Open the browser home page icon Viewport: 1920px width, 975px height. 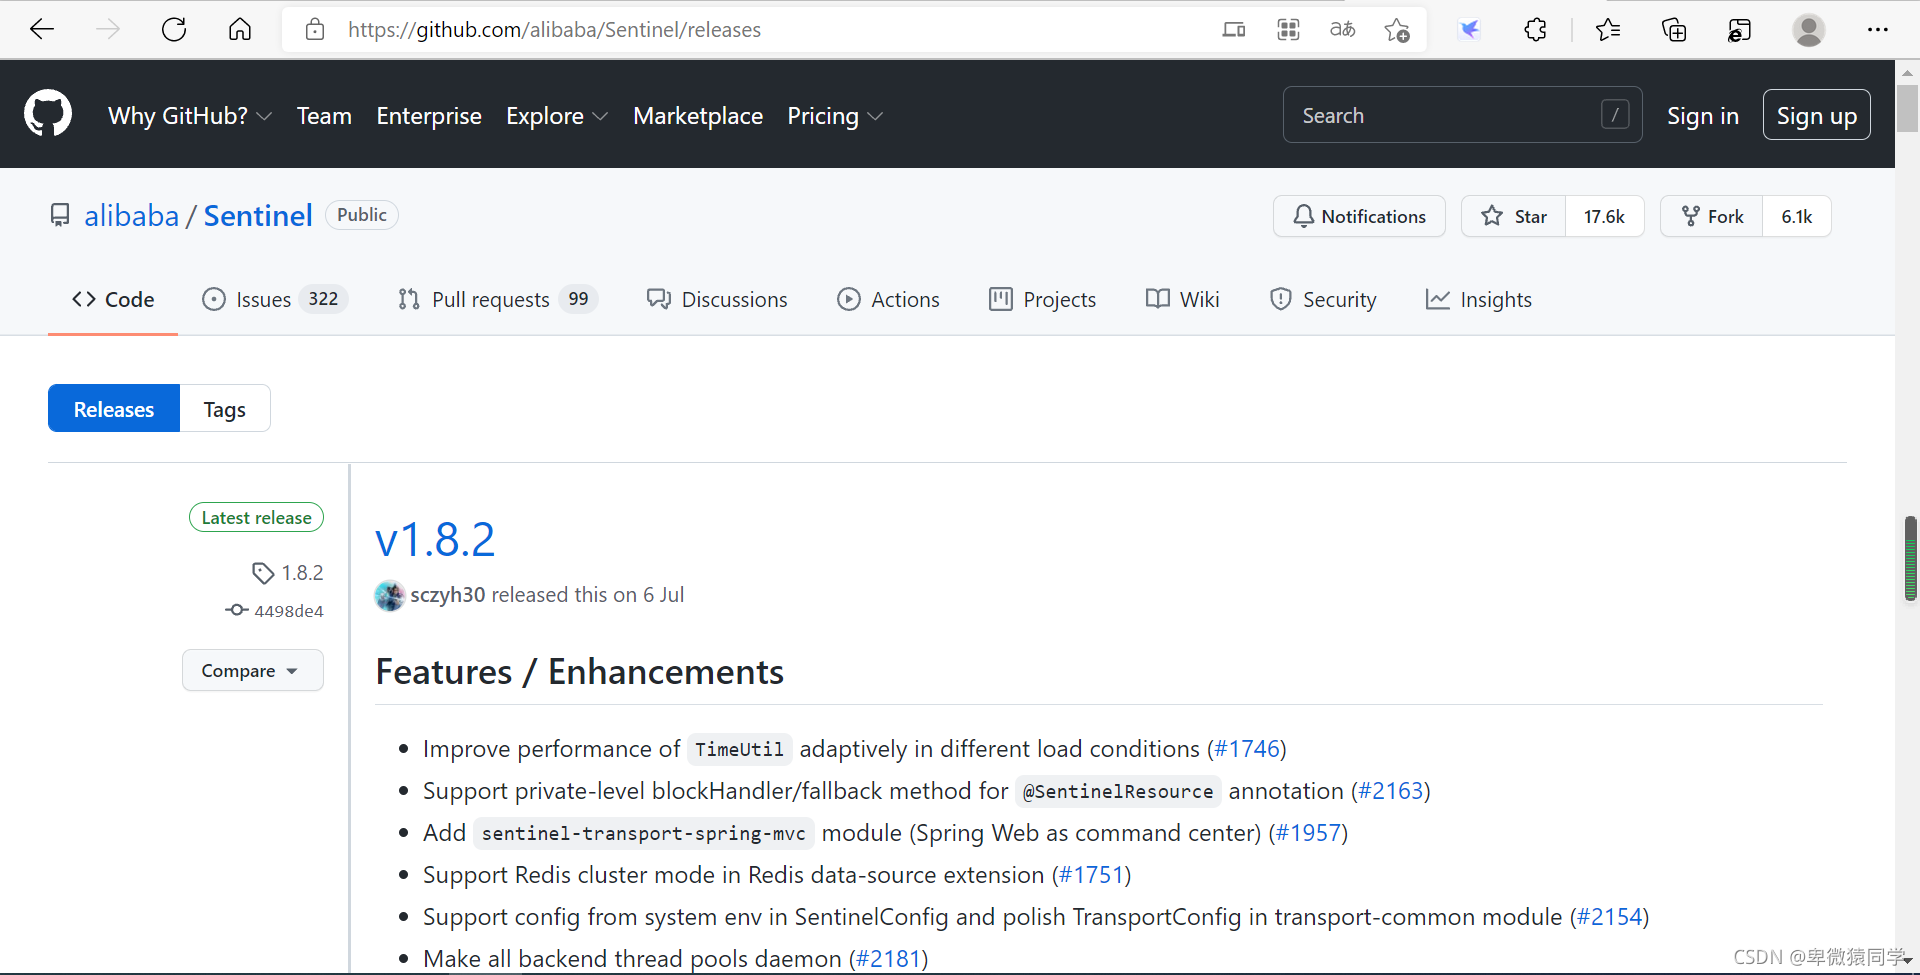[240, 30]
